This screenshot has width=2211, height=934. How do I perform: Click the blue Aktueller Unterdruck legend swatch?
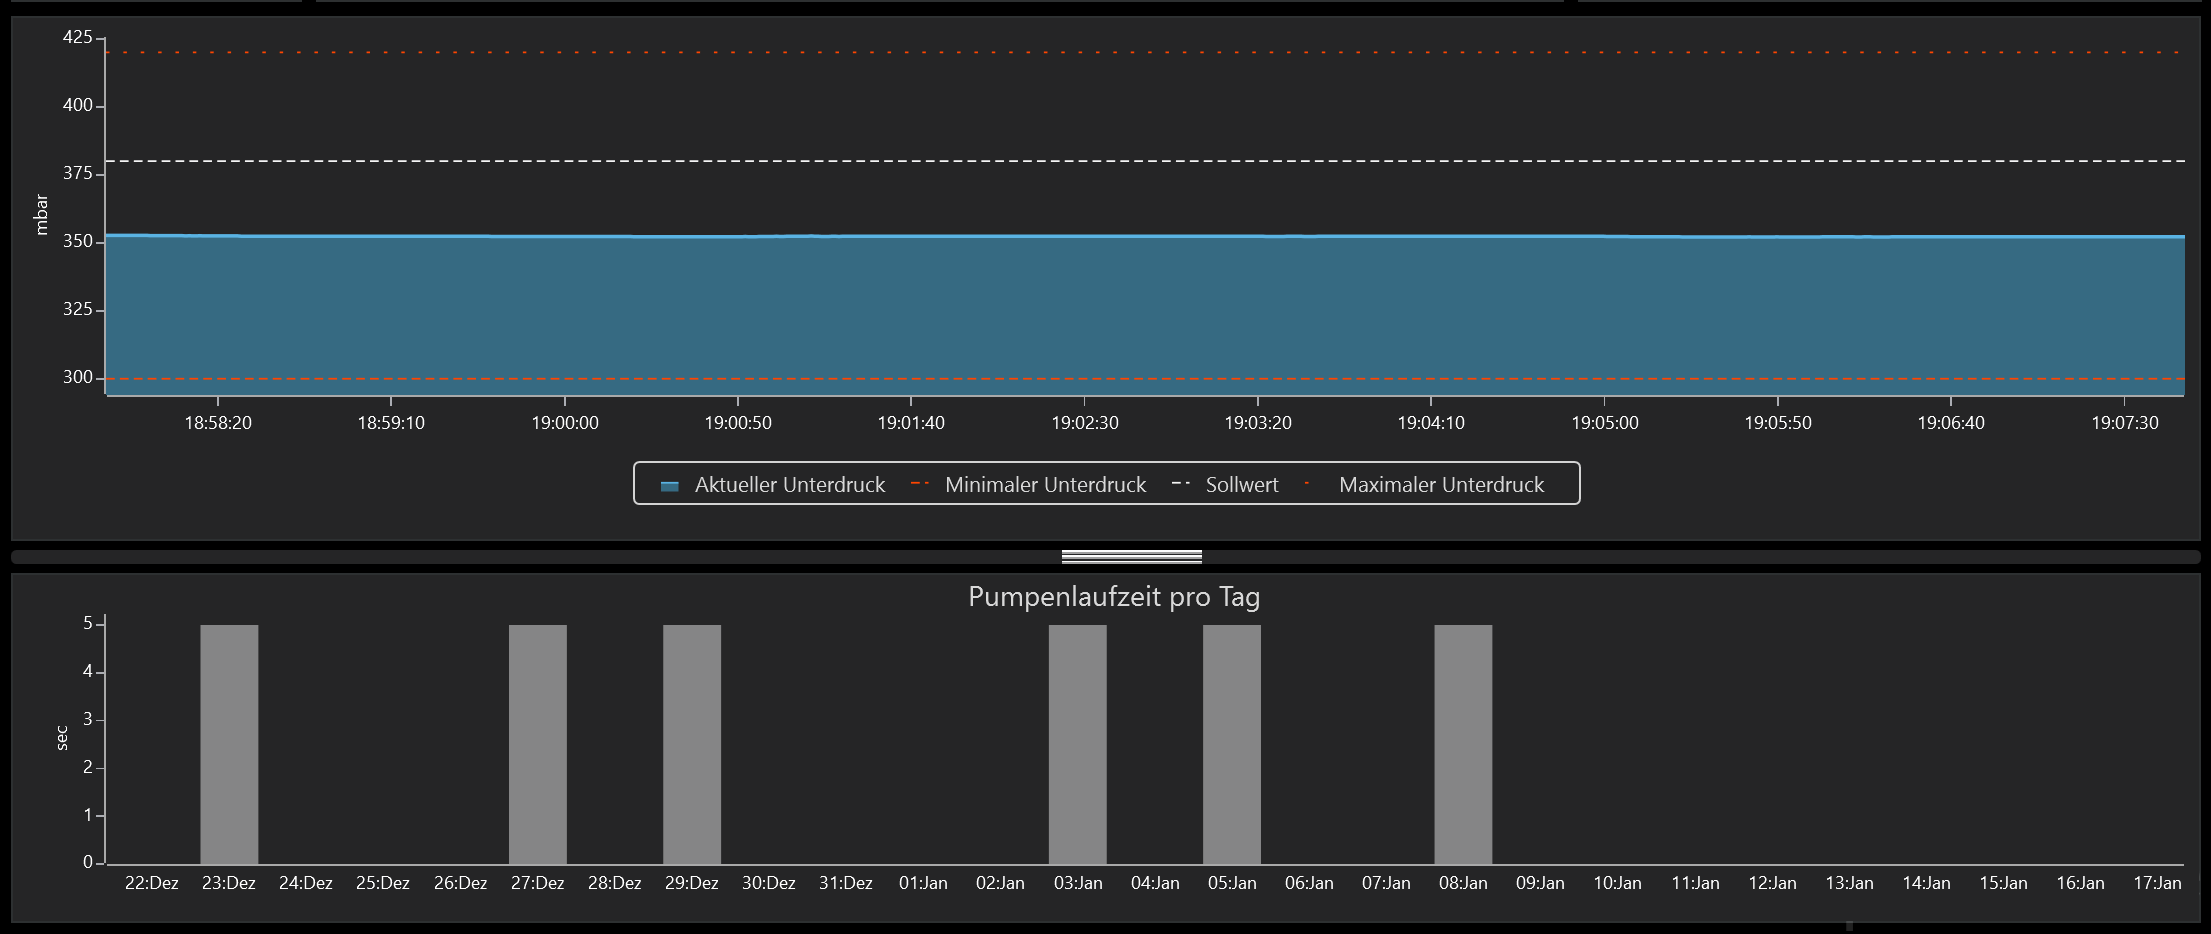coord(670,486)
